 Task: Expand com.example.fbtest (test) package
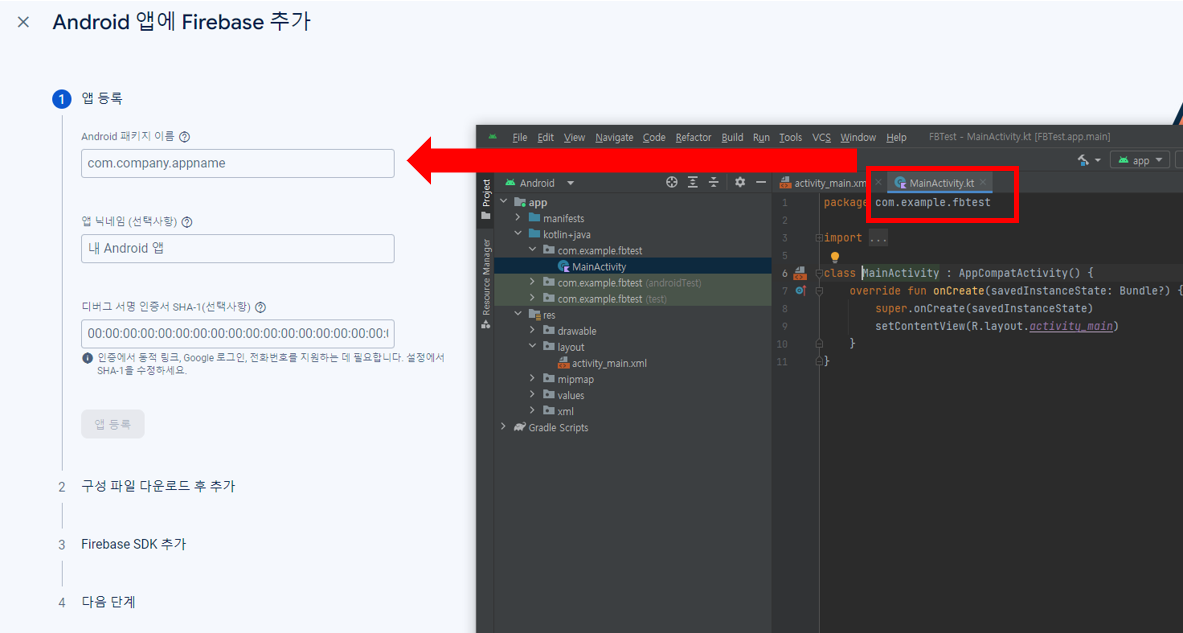click(x=532, y=299)
